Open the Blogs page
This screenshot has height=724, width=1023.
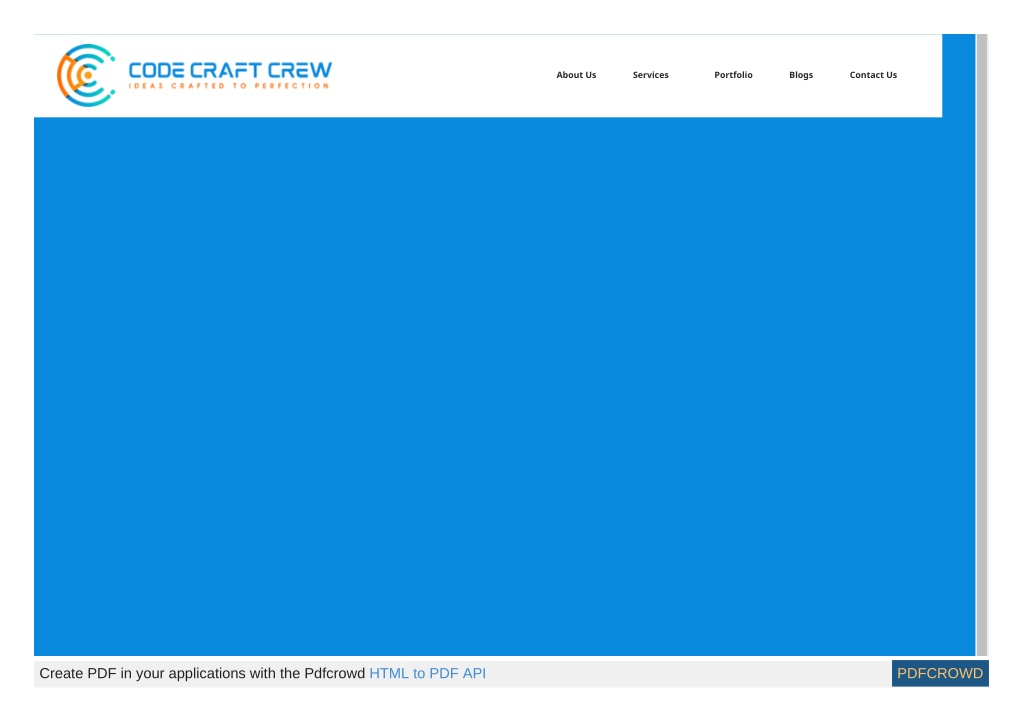(x=801, y=75)
